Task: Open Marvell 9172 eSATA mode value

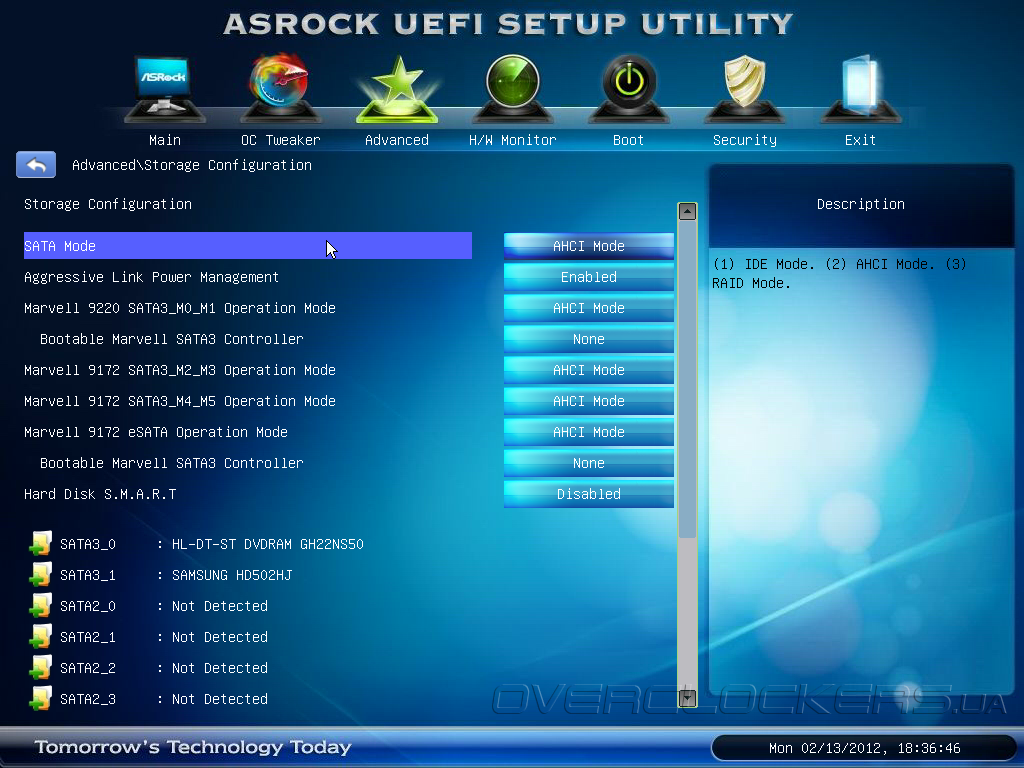Action: pos(588,432)
